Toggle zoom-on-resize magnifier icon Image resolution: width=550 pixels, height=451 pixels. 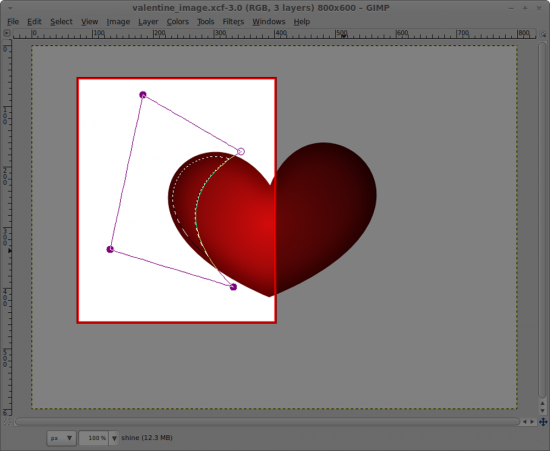[543, 34]
